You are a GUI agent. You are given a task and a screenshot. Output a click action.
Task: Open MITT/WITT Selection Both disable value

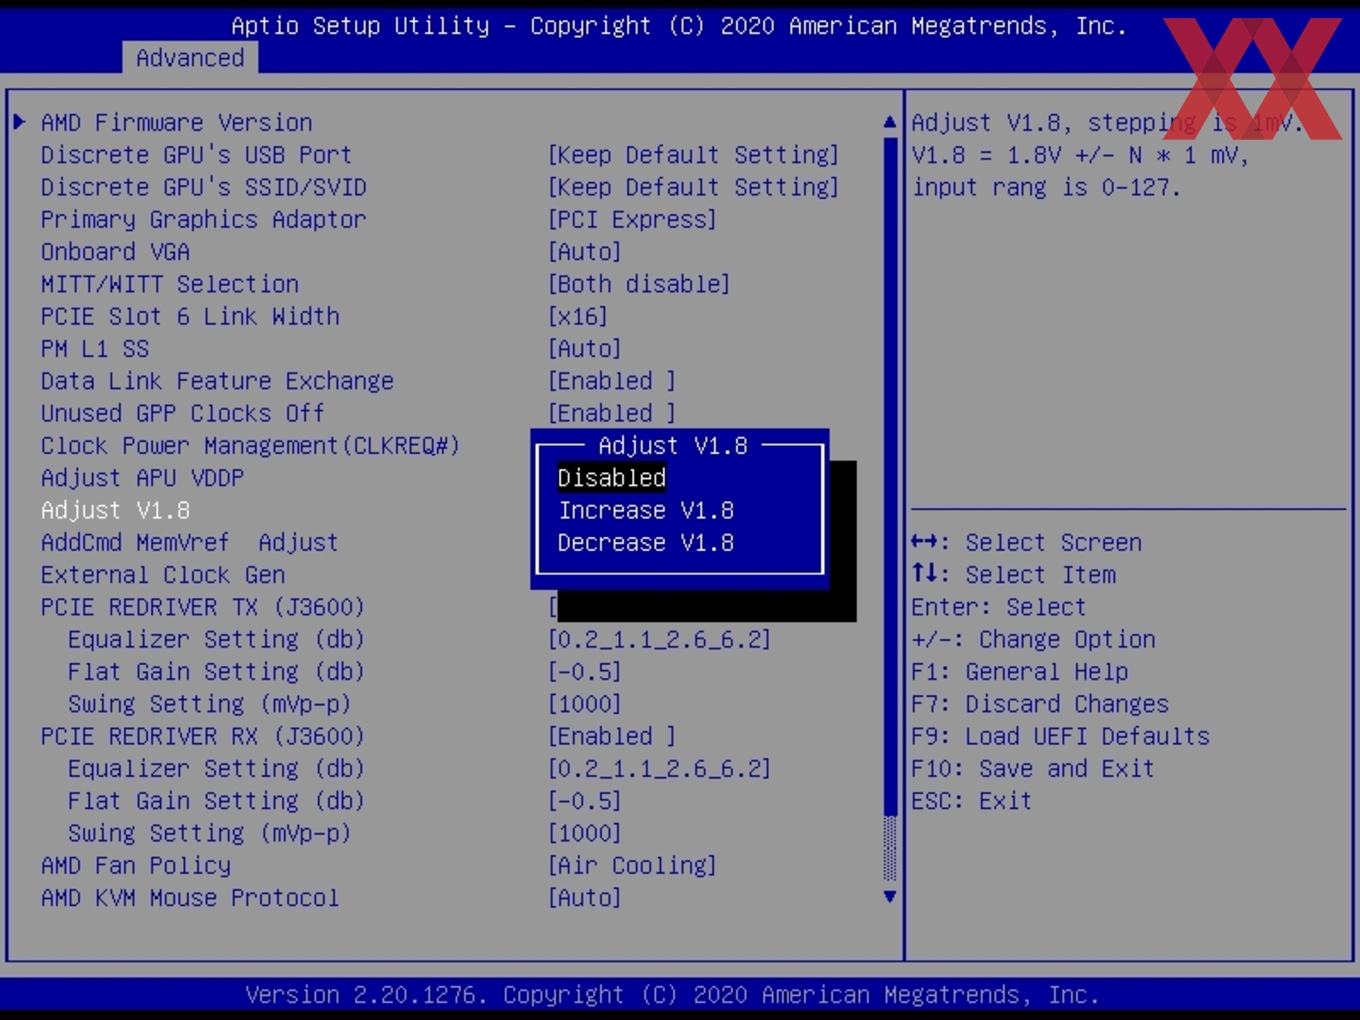point(639,284)
